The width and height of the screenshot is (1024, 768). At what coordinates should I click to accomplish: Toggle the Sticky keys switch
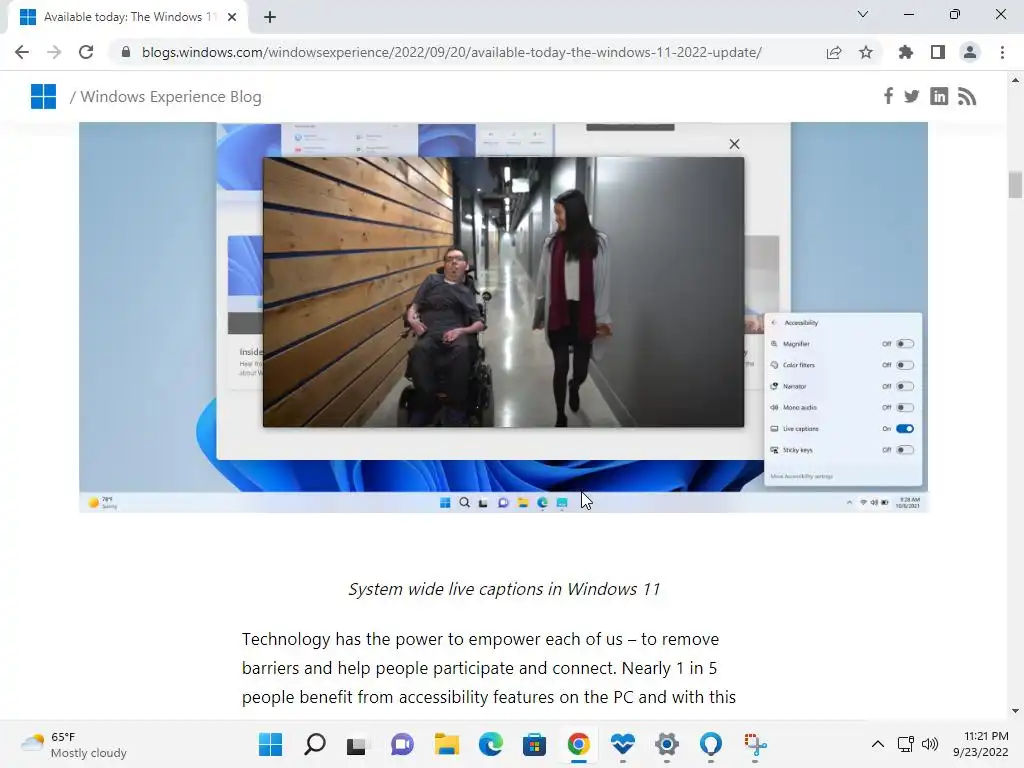pos(904,450)
